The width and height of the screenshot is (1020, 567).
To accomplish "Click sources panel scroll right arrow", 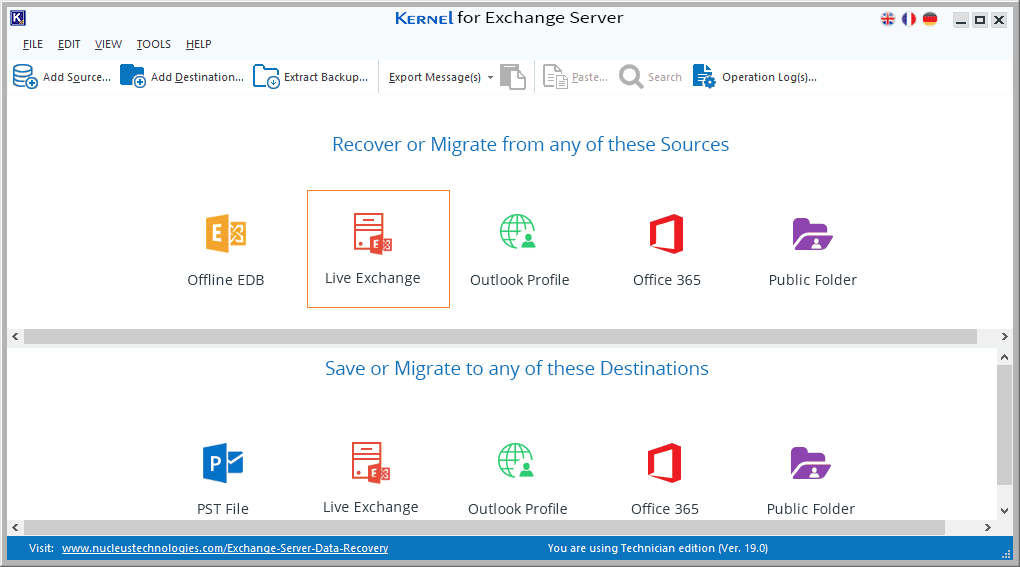I will (x=1004, y=336).
